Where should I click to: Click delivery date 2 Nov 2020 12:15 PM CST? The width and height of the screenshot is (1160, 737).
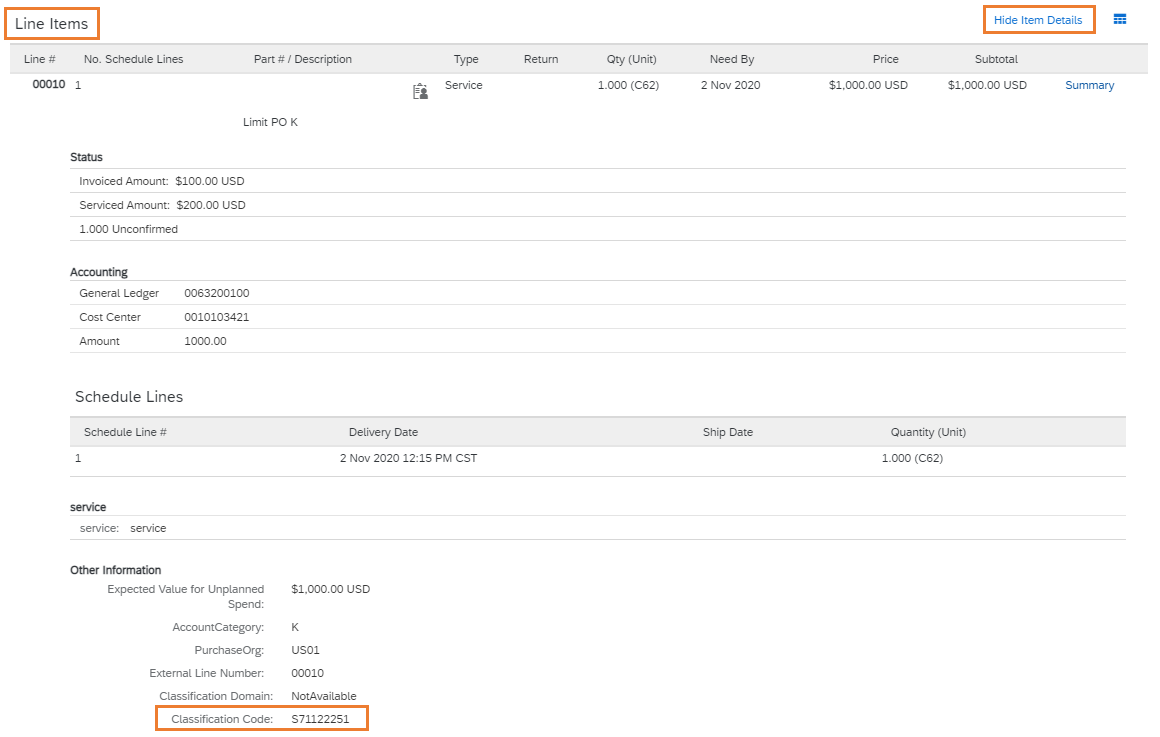(408, 458)
